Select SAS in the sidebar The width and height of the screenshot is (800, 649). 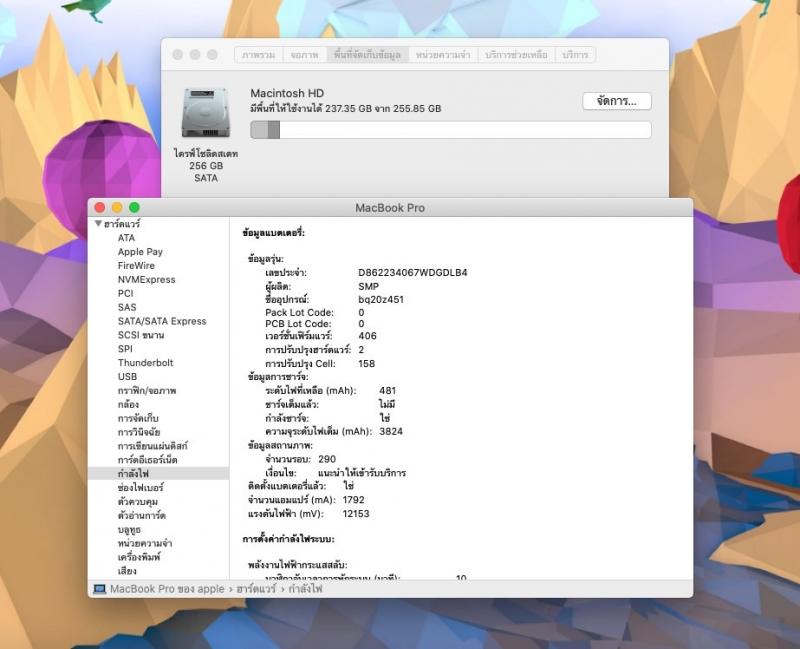click(127, 307)
